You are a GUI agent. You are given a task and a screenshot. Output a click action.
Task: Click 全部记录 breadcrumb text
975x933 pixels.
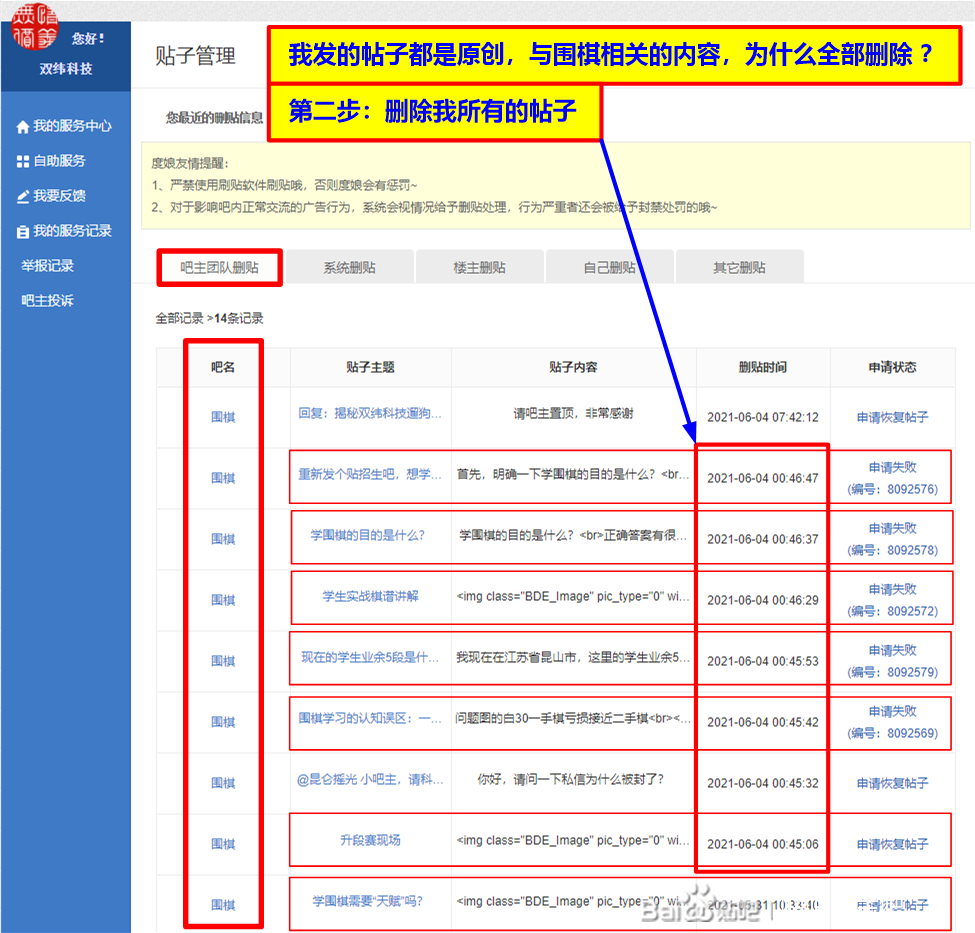coord(179,319)
